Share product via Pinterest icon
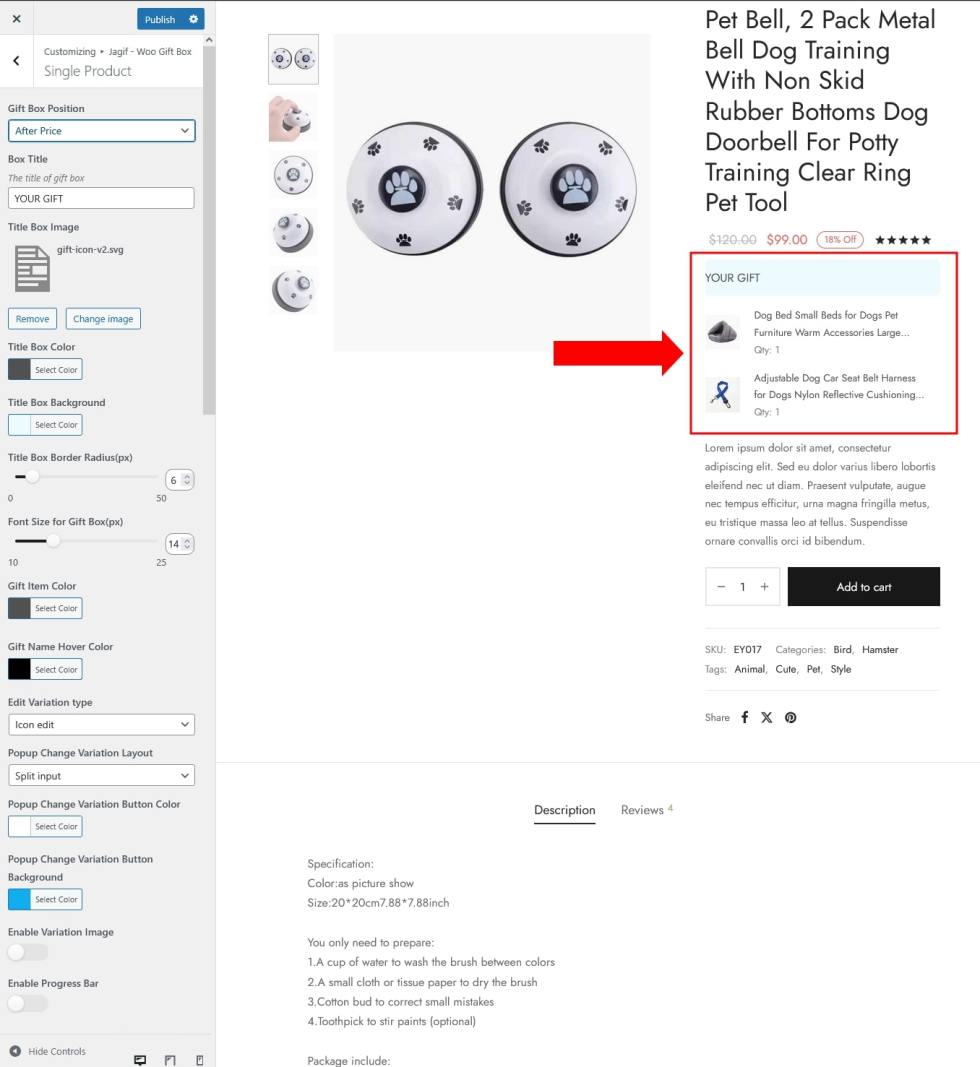Viewport: 980px width, 1067px height. click(x=790, y=717)
